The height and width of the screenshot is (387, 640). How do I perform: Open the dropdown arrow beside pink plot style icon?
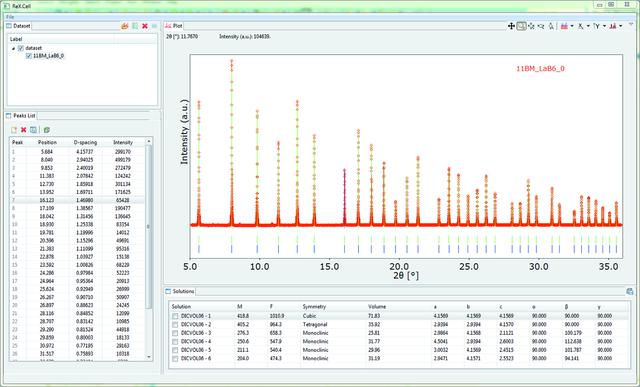[x=572, y=26]
